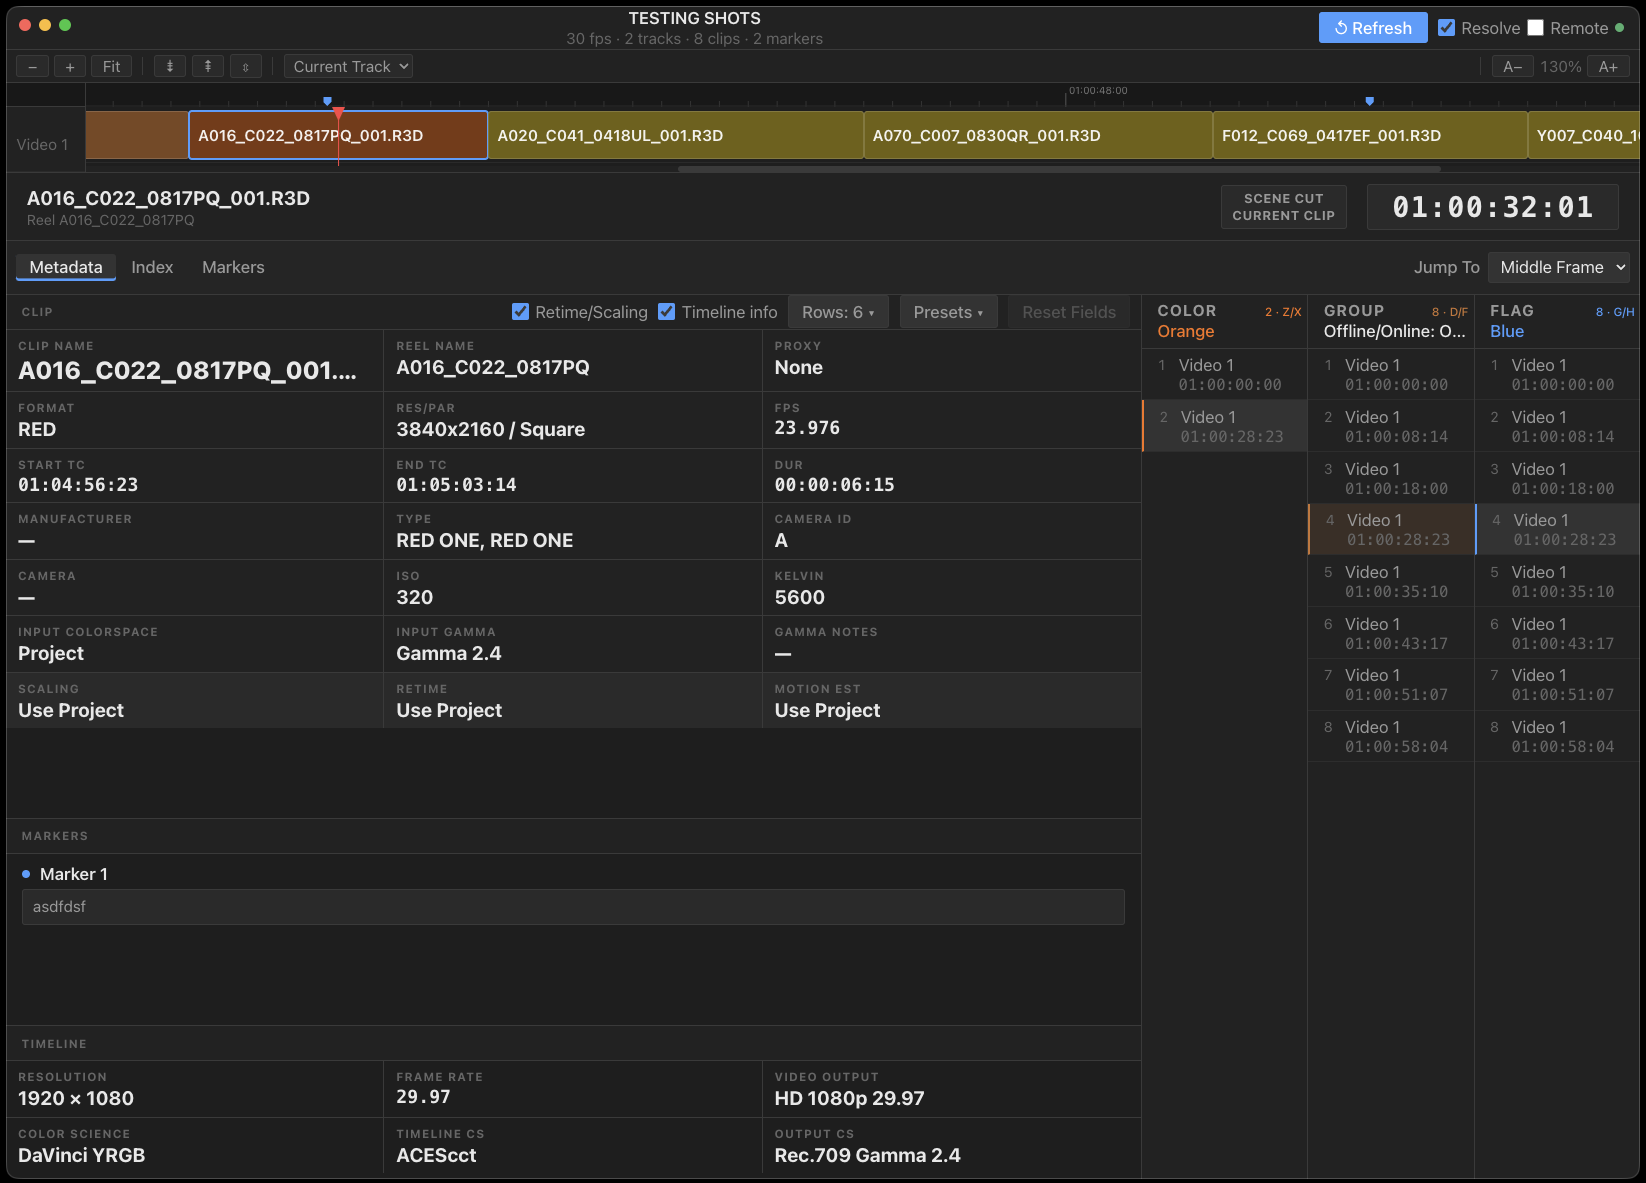The height and width of the screenshot is (1183, 1646).
Task: Open the Presets dropdown
Action: click(948, 312)
